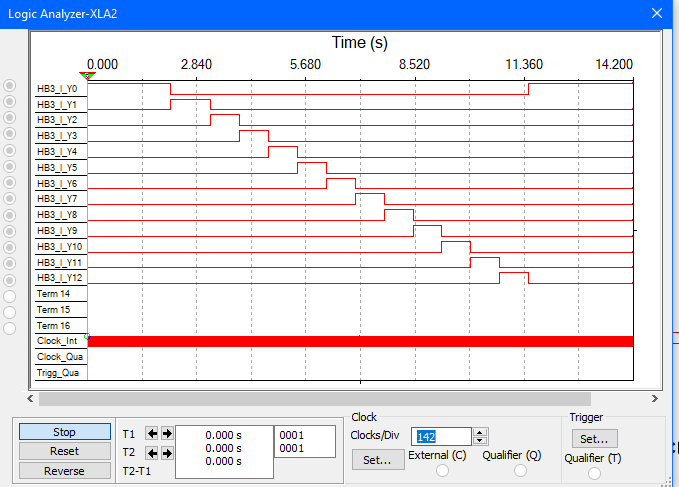Move cursor T2 left with arrow
The height and width of the screenshot is (487, 679).
(x=152, y=453)
